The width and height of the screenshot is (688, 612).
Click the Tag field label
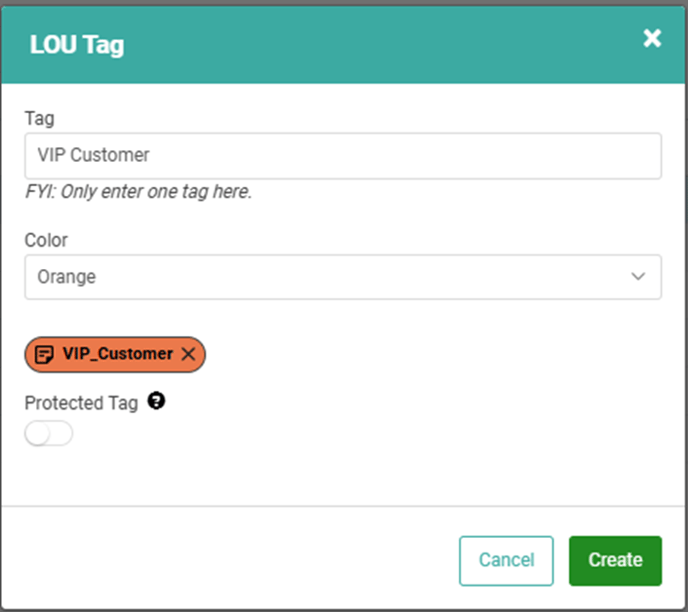point(39,118)
